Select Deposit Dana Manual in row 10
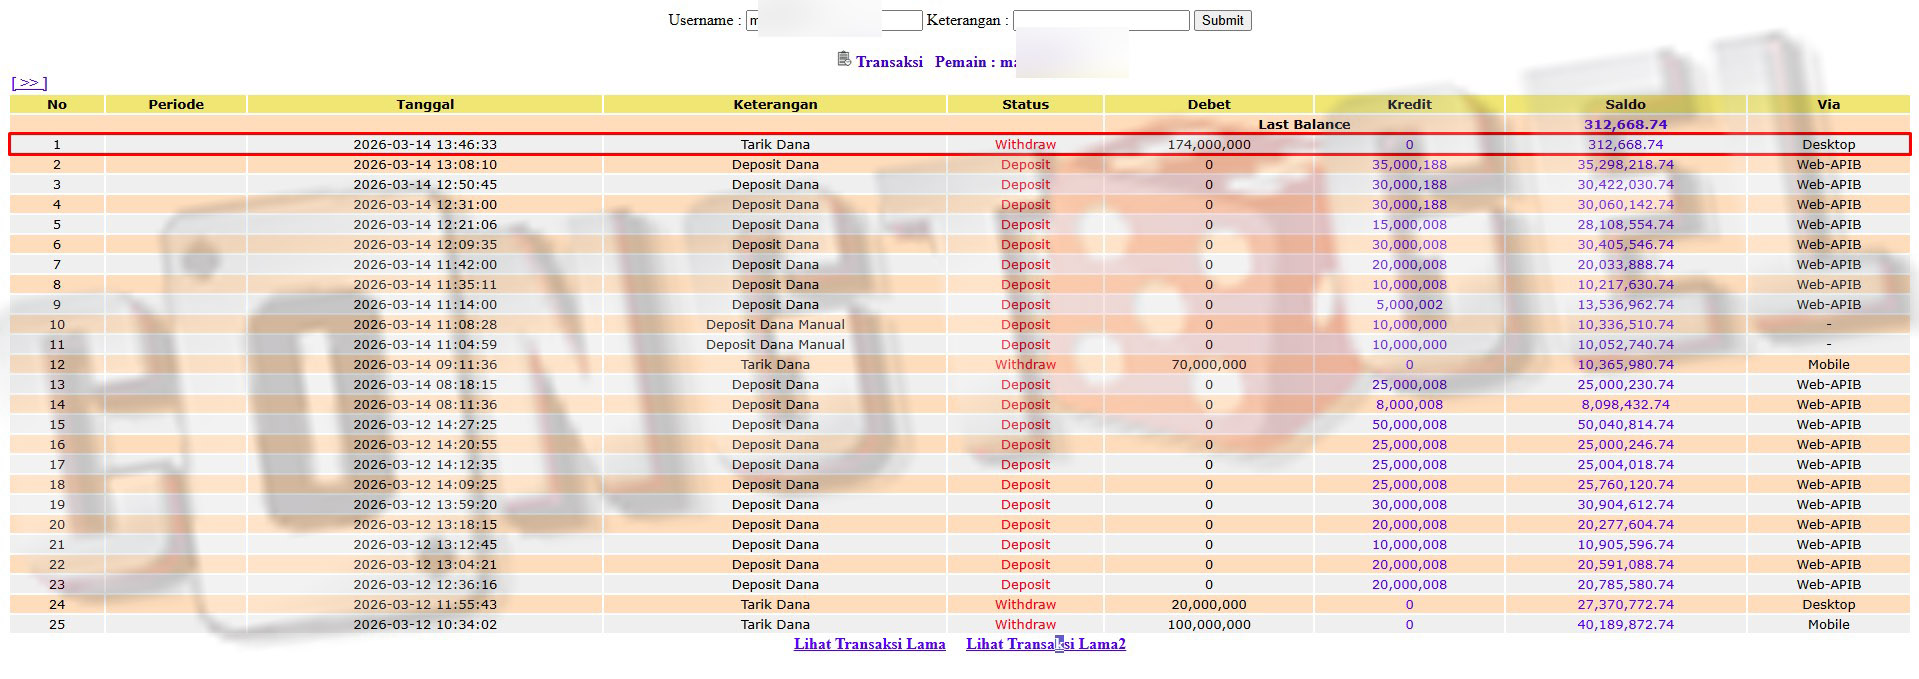Screen dimensions: 1919x679 (x=775, y=325)
